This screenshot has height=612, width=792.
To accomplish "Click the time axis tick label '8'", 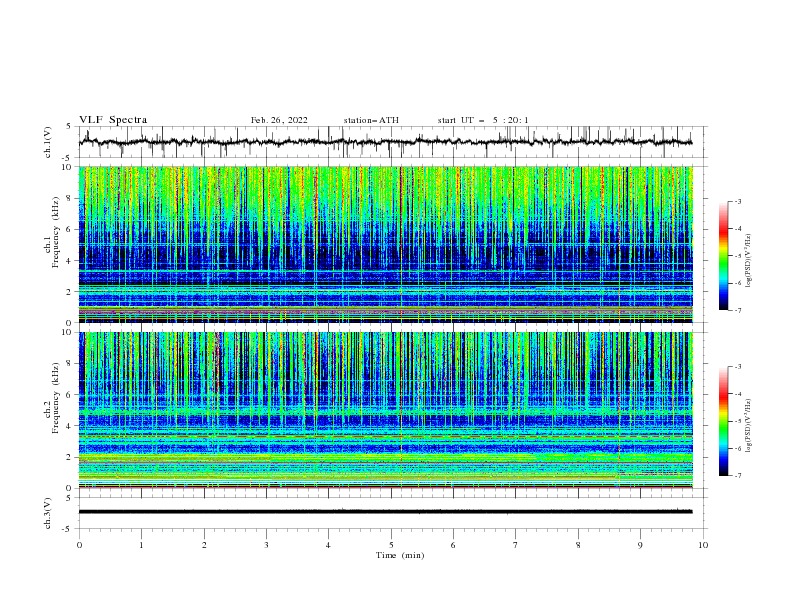I will pos(578,545).
